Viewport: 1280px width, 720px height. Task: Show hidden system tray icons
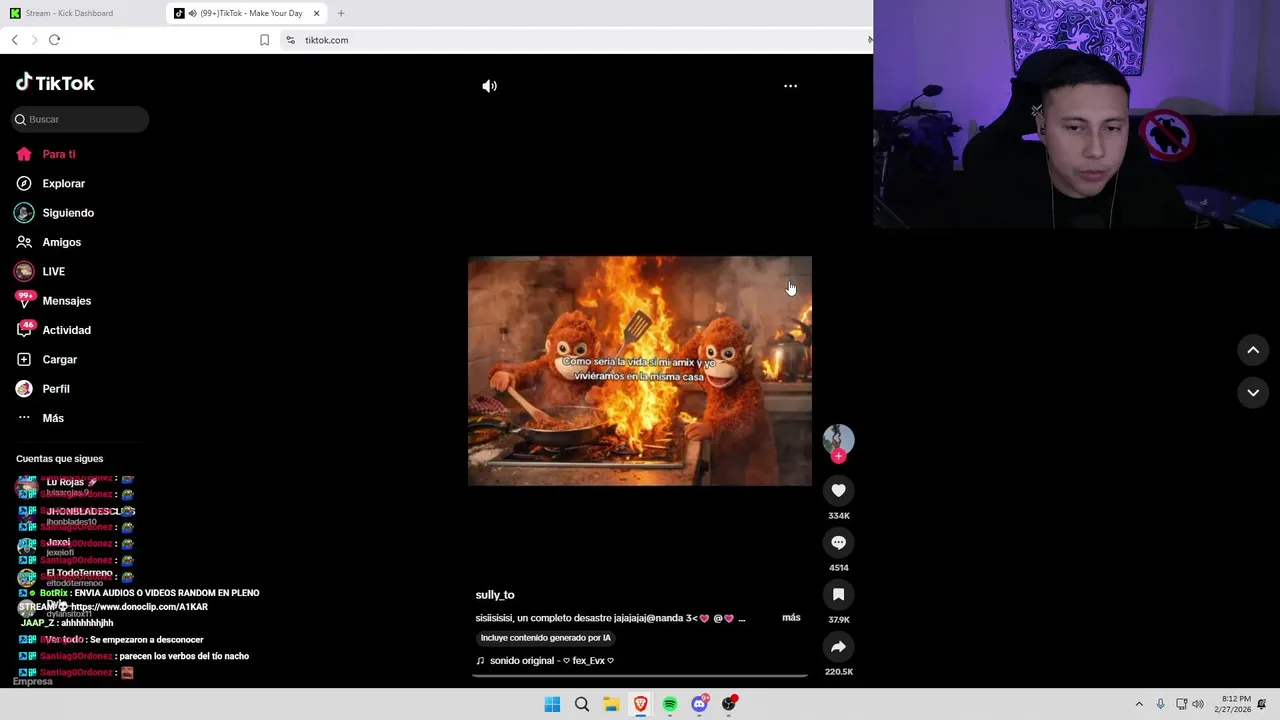(1138, 704)
